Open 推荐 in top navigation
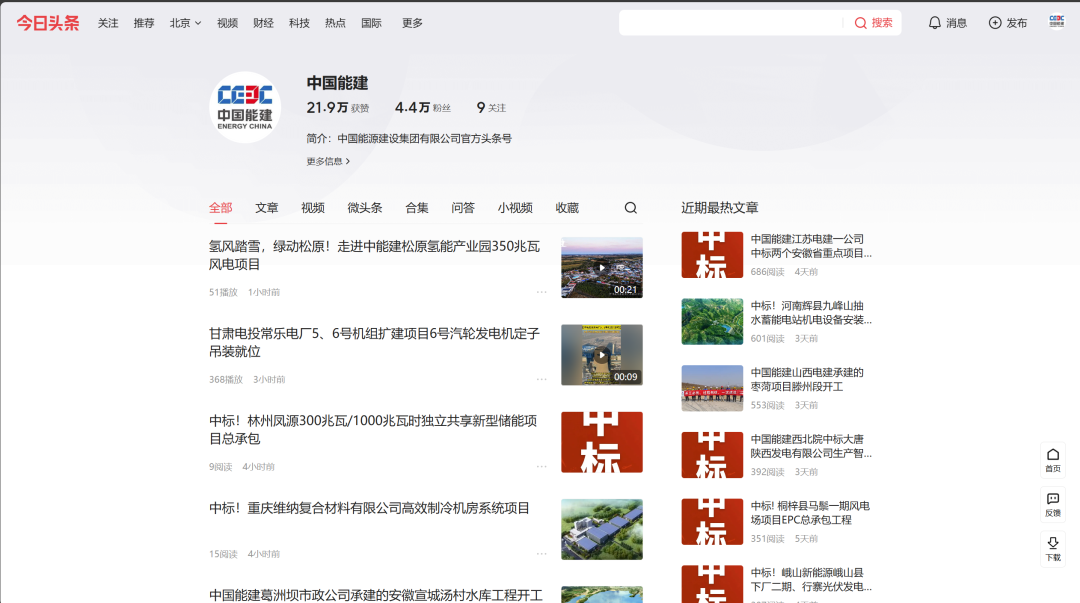This screenshot has height=603, width=1080. coord(144,23)
